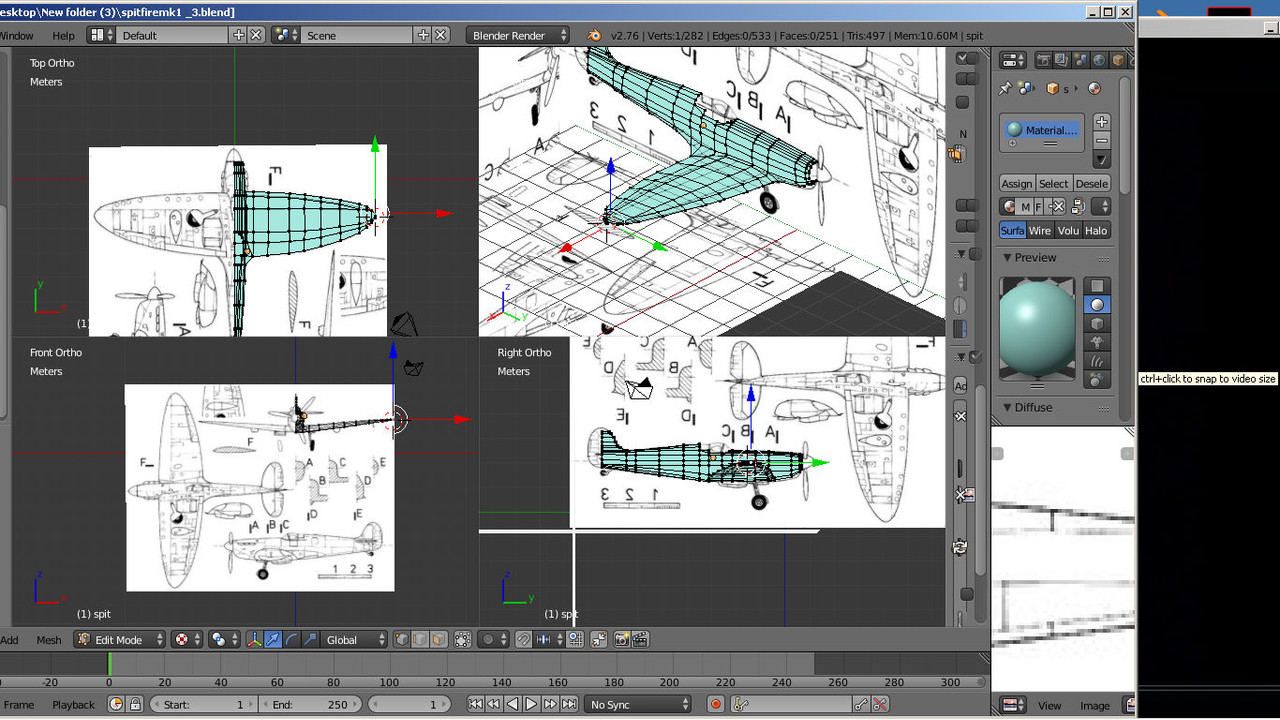Viewport: 1280px width, 720px height.
Task: Choose the scale manipulator icon
Action: pos(310,640)
